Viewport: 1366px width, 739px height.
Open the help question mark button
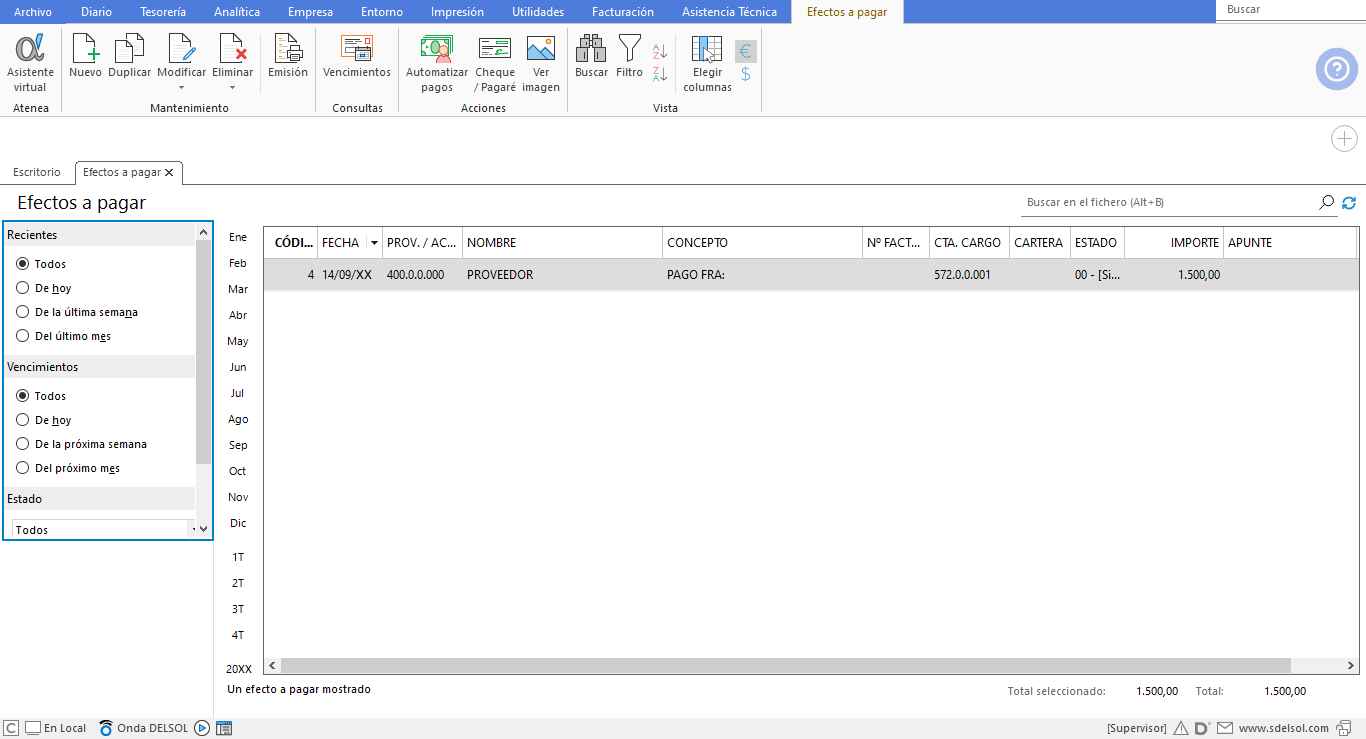pos(1337,69)
